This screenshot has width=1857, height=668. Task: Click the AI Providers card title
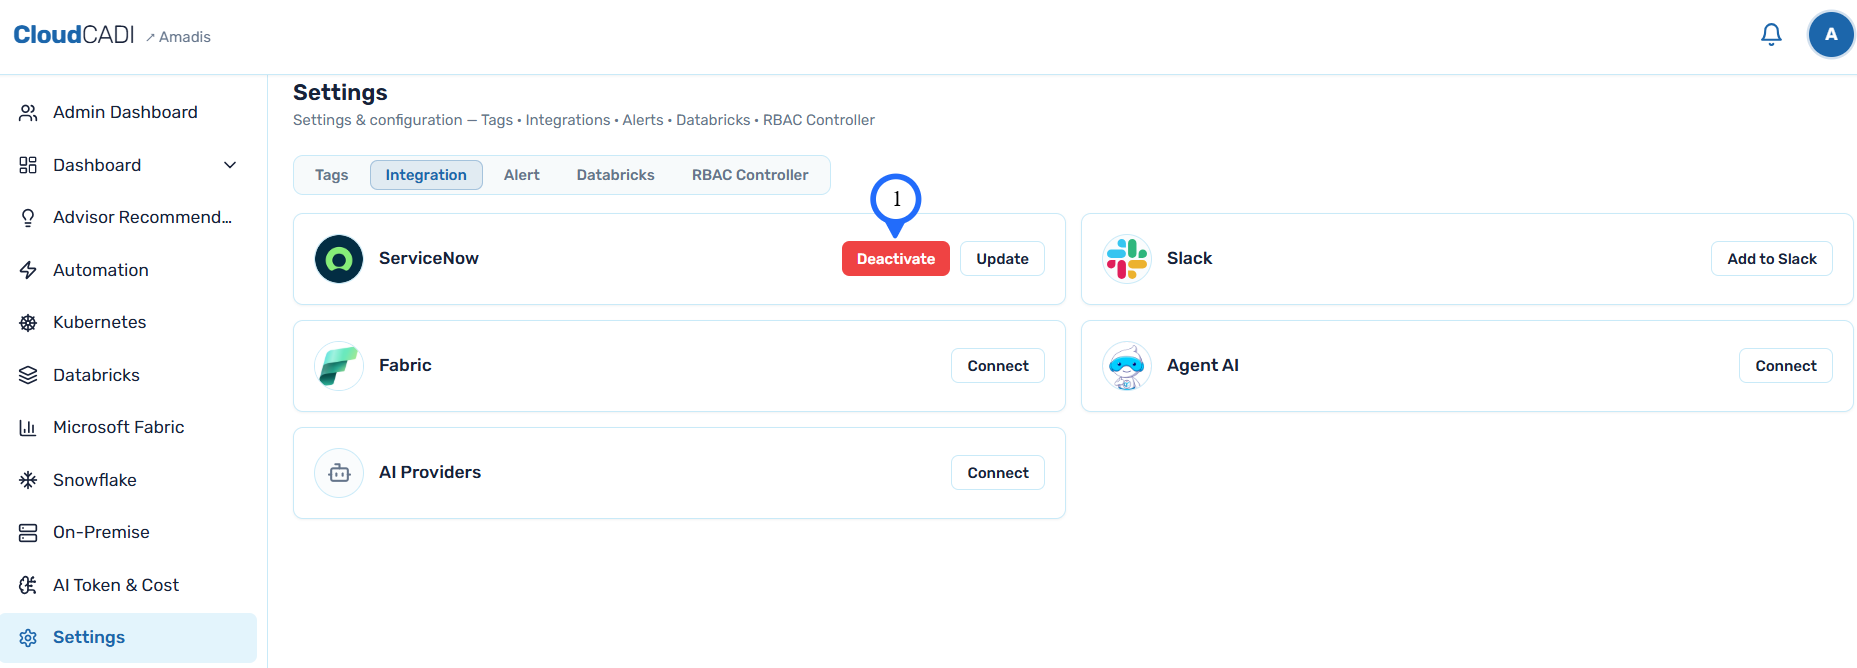pos(430,472)
